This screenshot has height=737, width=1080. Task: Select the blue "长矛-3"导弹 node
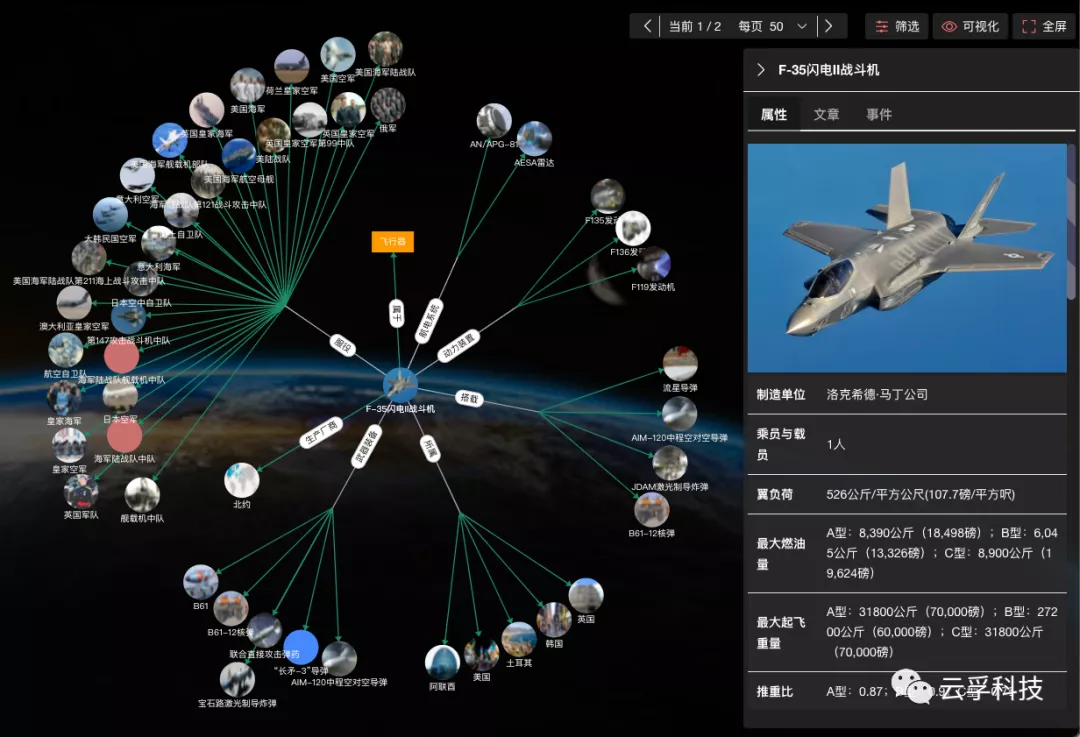click(x=300, y=648)
